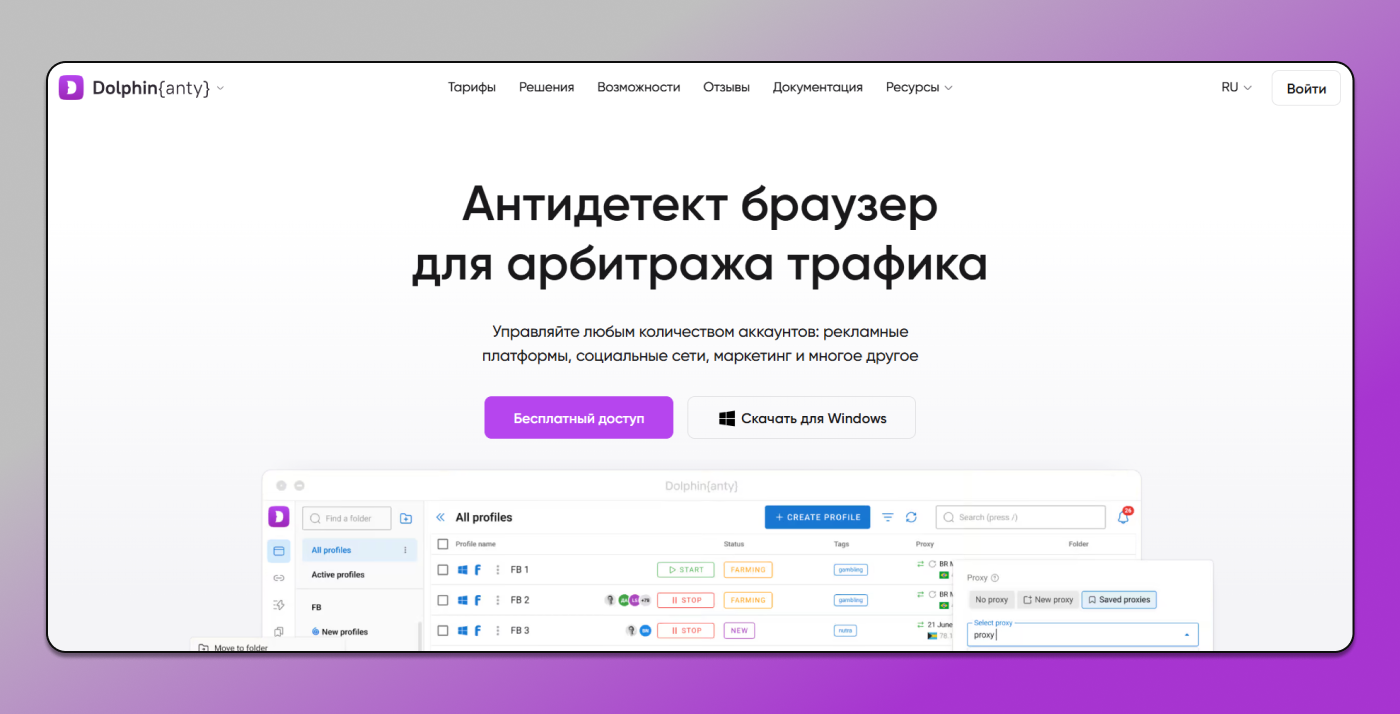Select the profiles browser icon in left sidebar
1400x714 pixels.
[x=279, y=551]
